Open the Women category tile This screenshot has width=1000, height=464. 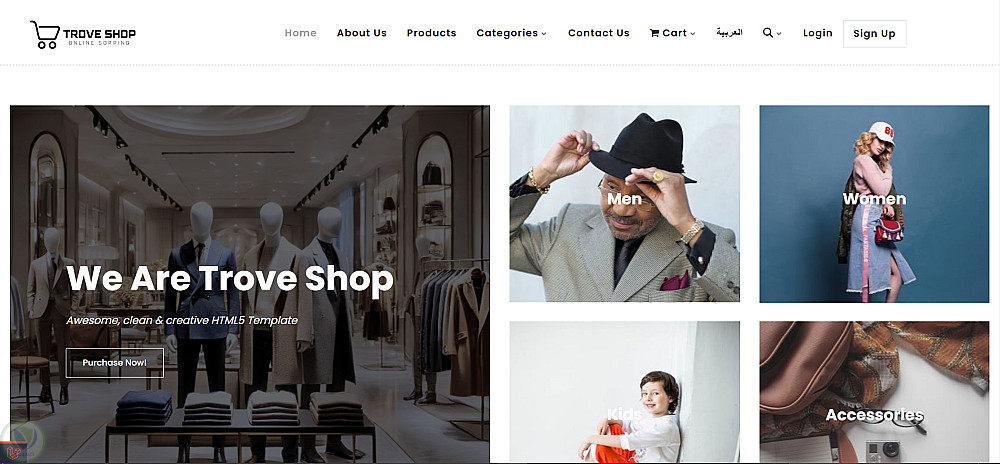[874, 203]
